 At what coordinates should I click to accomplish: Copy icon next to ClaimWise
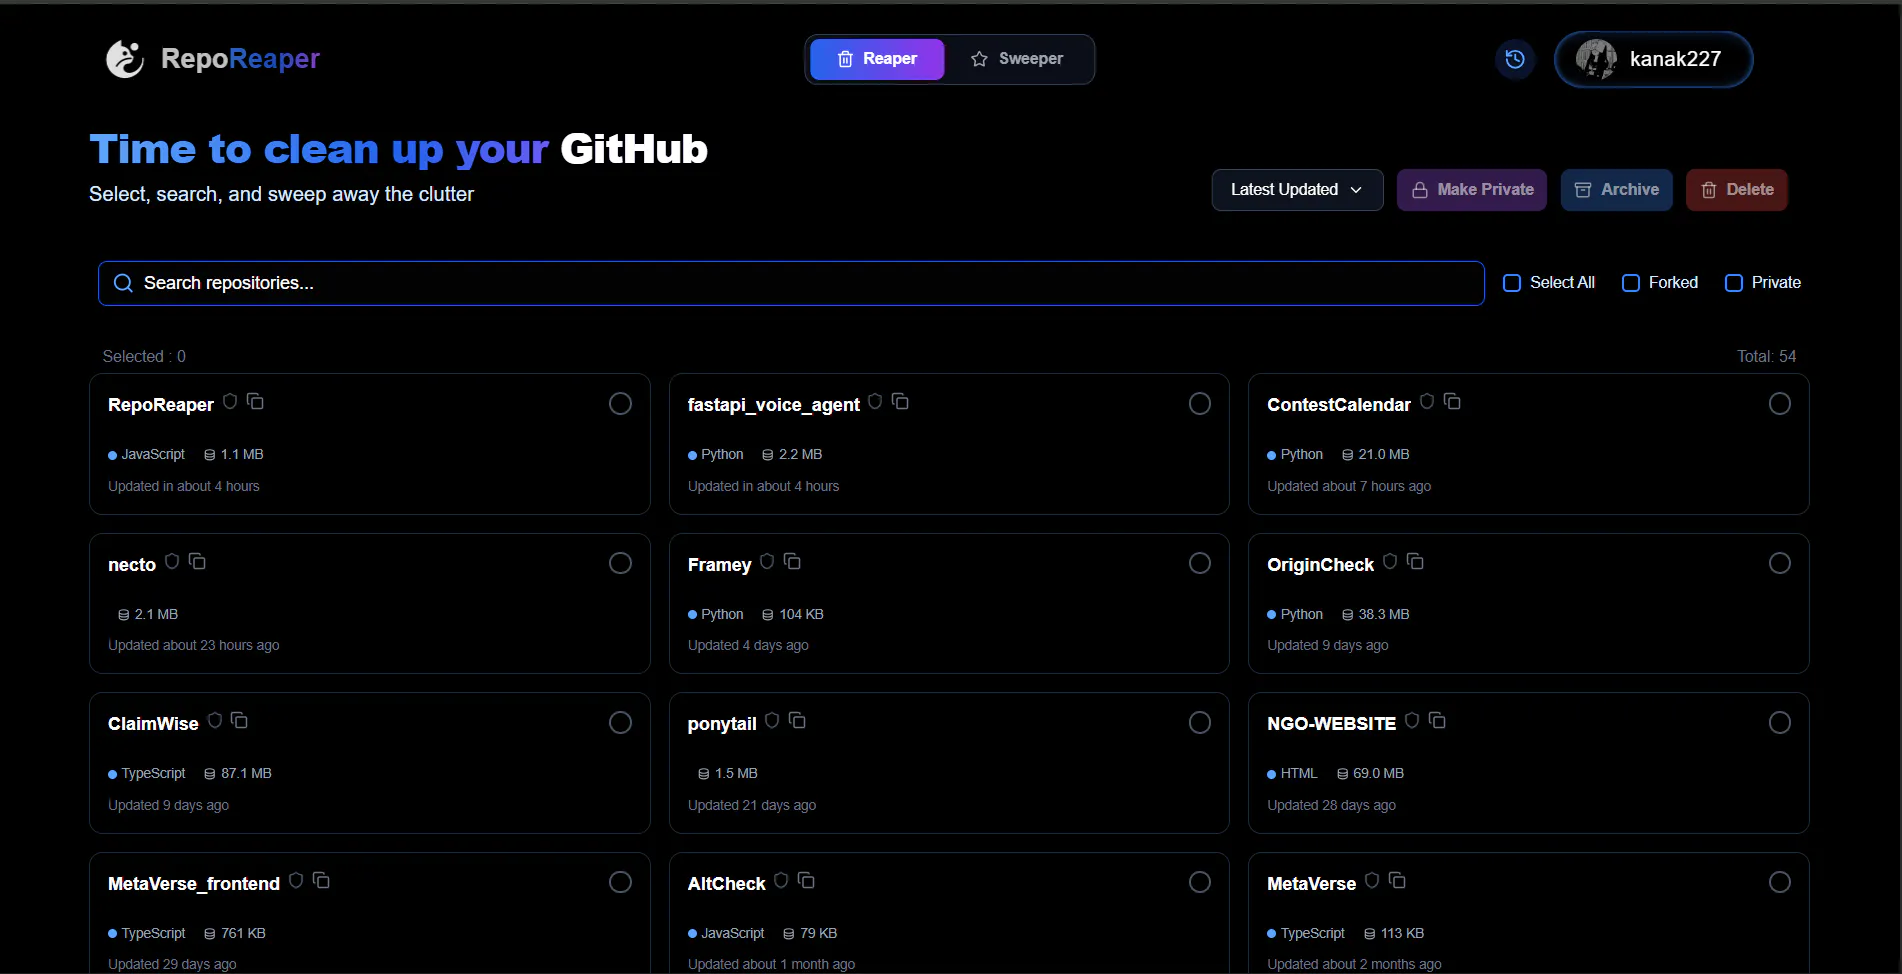[239, 720]
